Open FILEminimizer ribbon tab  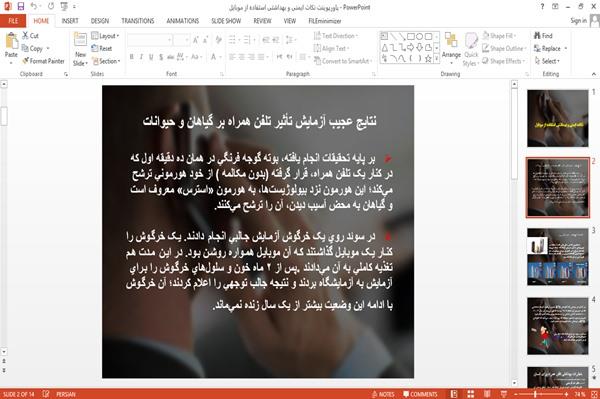(325, 21)
